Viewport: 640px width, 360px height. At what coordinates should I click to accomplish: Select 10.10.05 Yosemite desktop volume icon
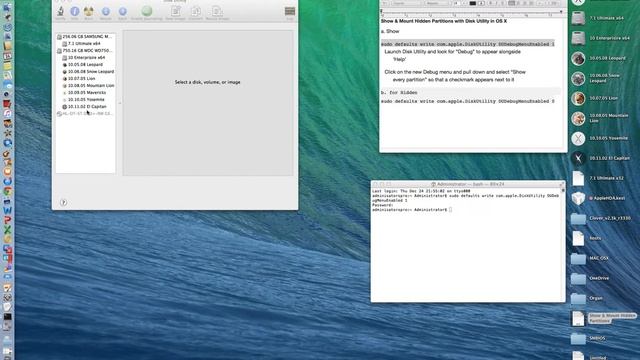coord(578,138)
